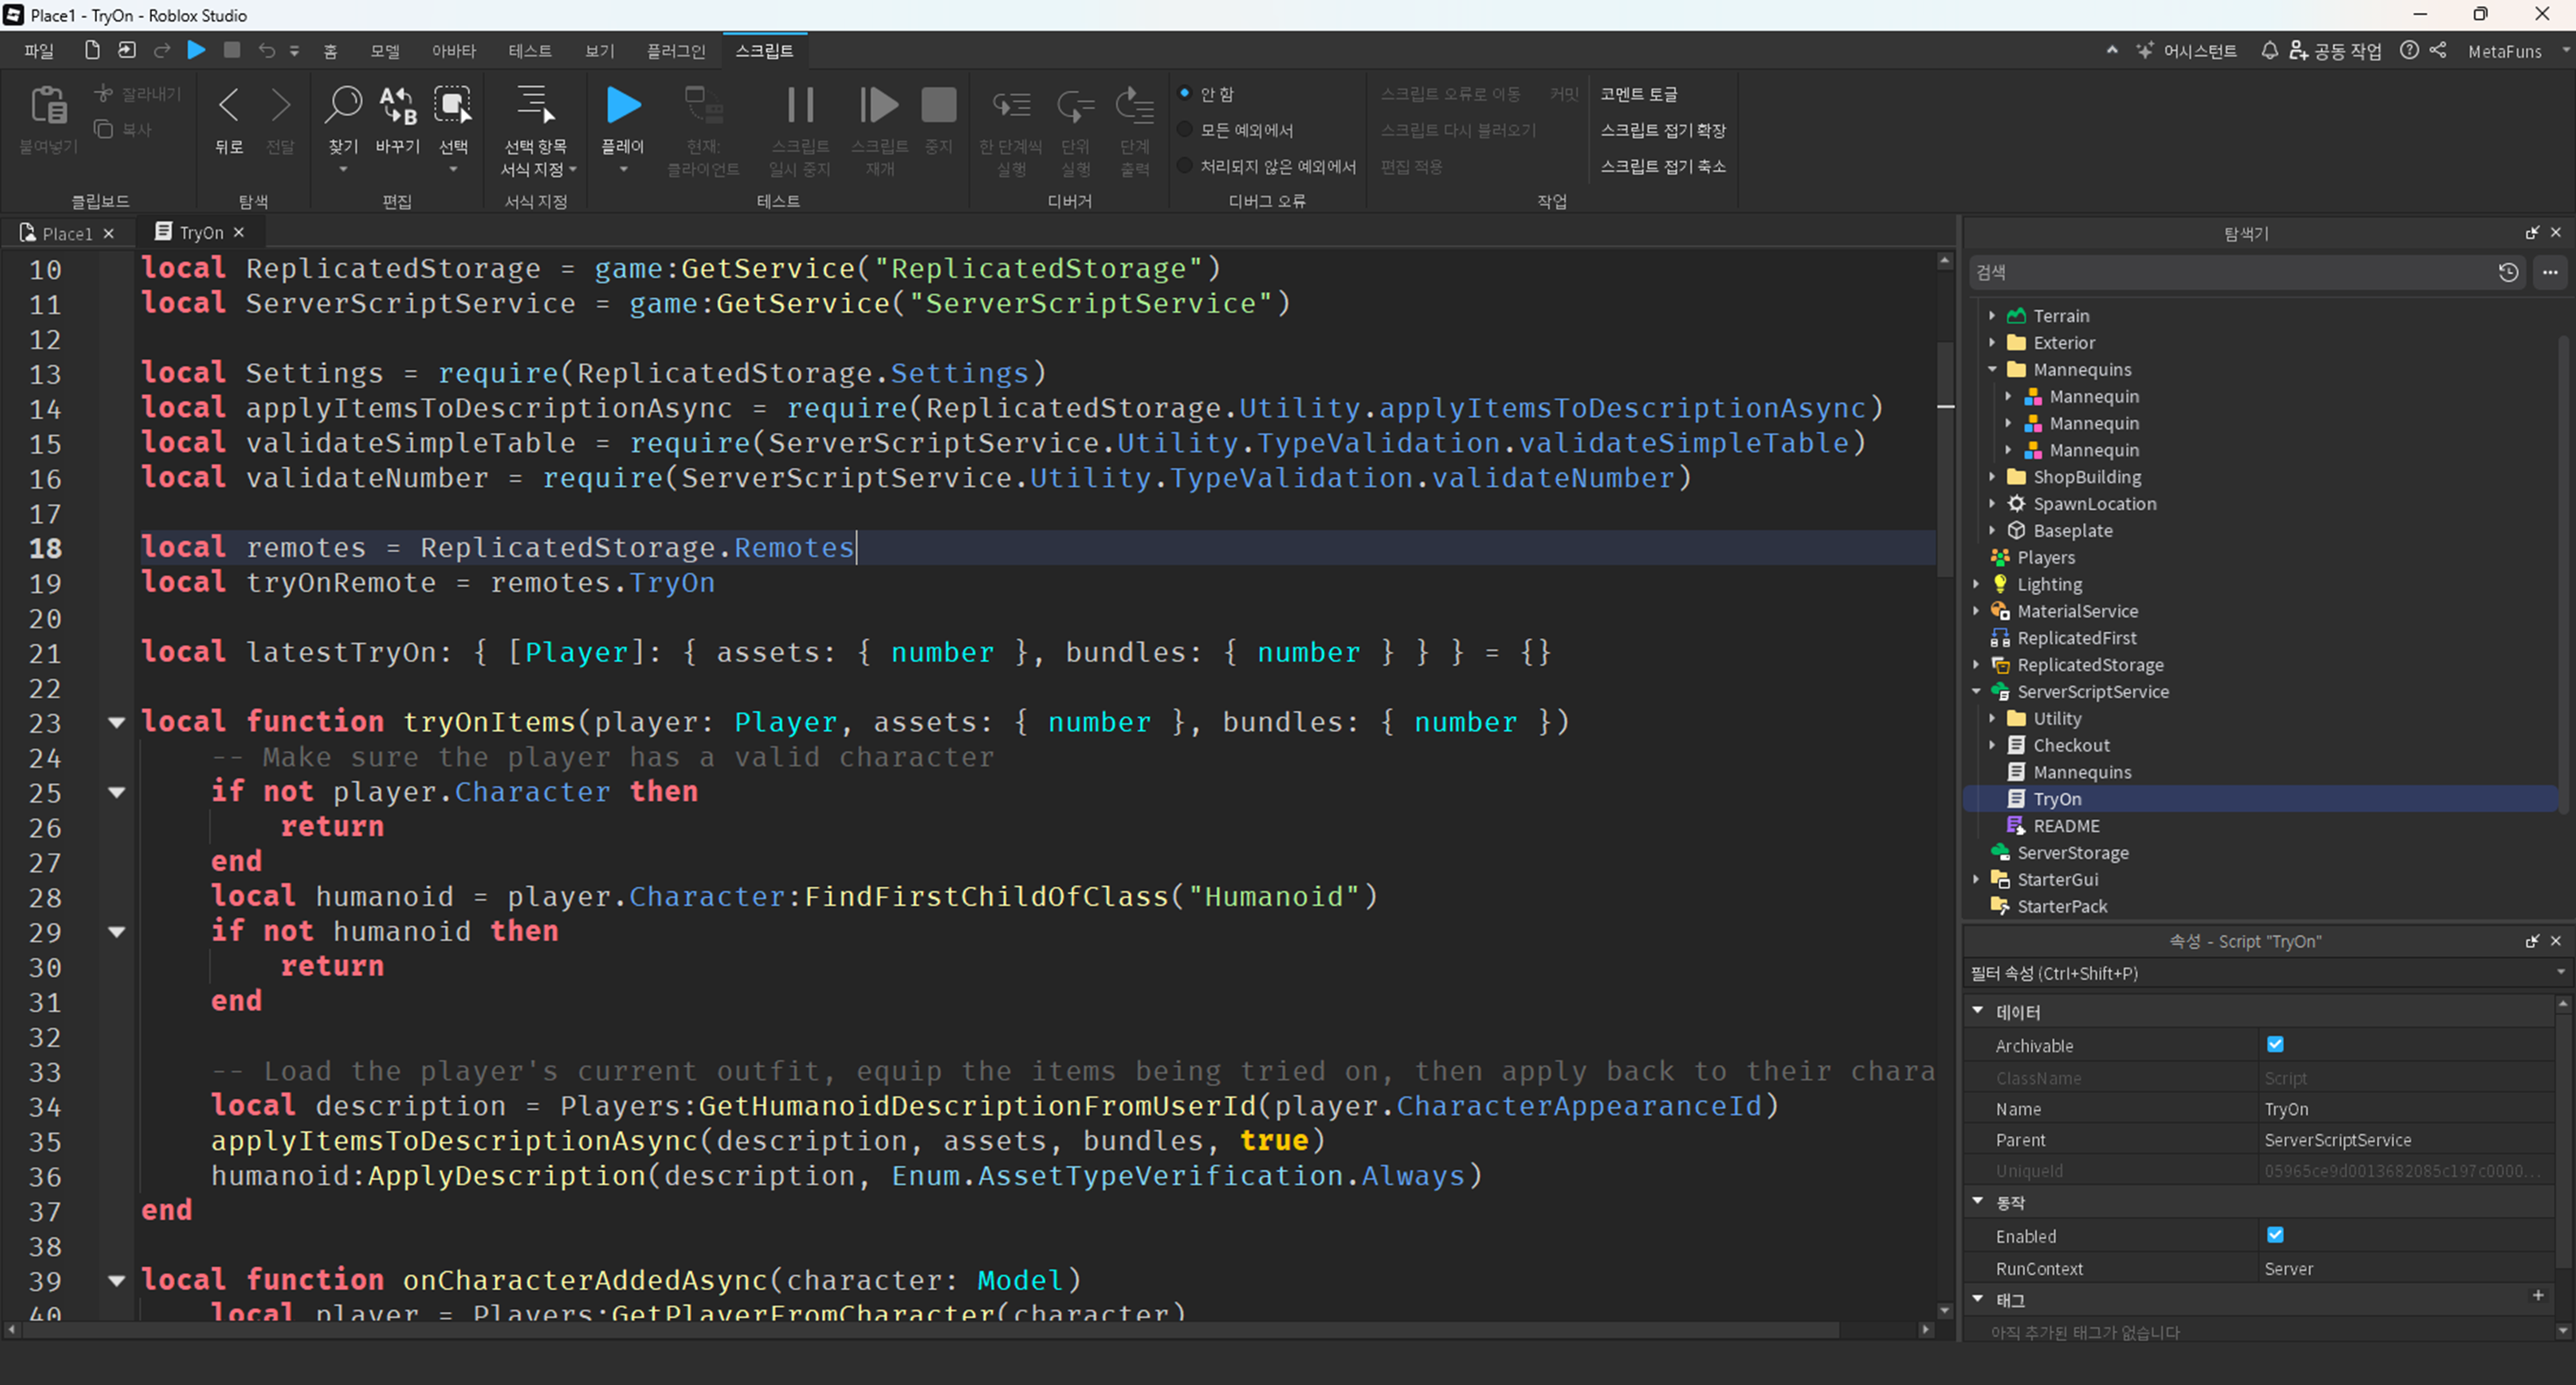
Task: Collapse the ribbon with the caret icon
Action: click(x=2112, y=50)
